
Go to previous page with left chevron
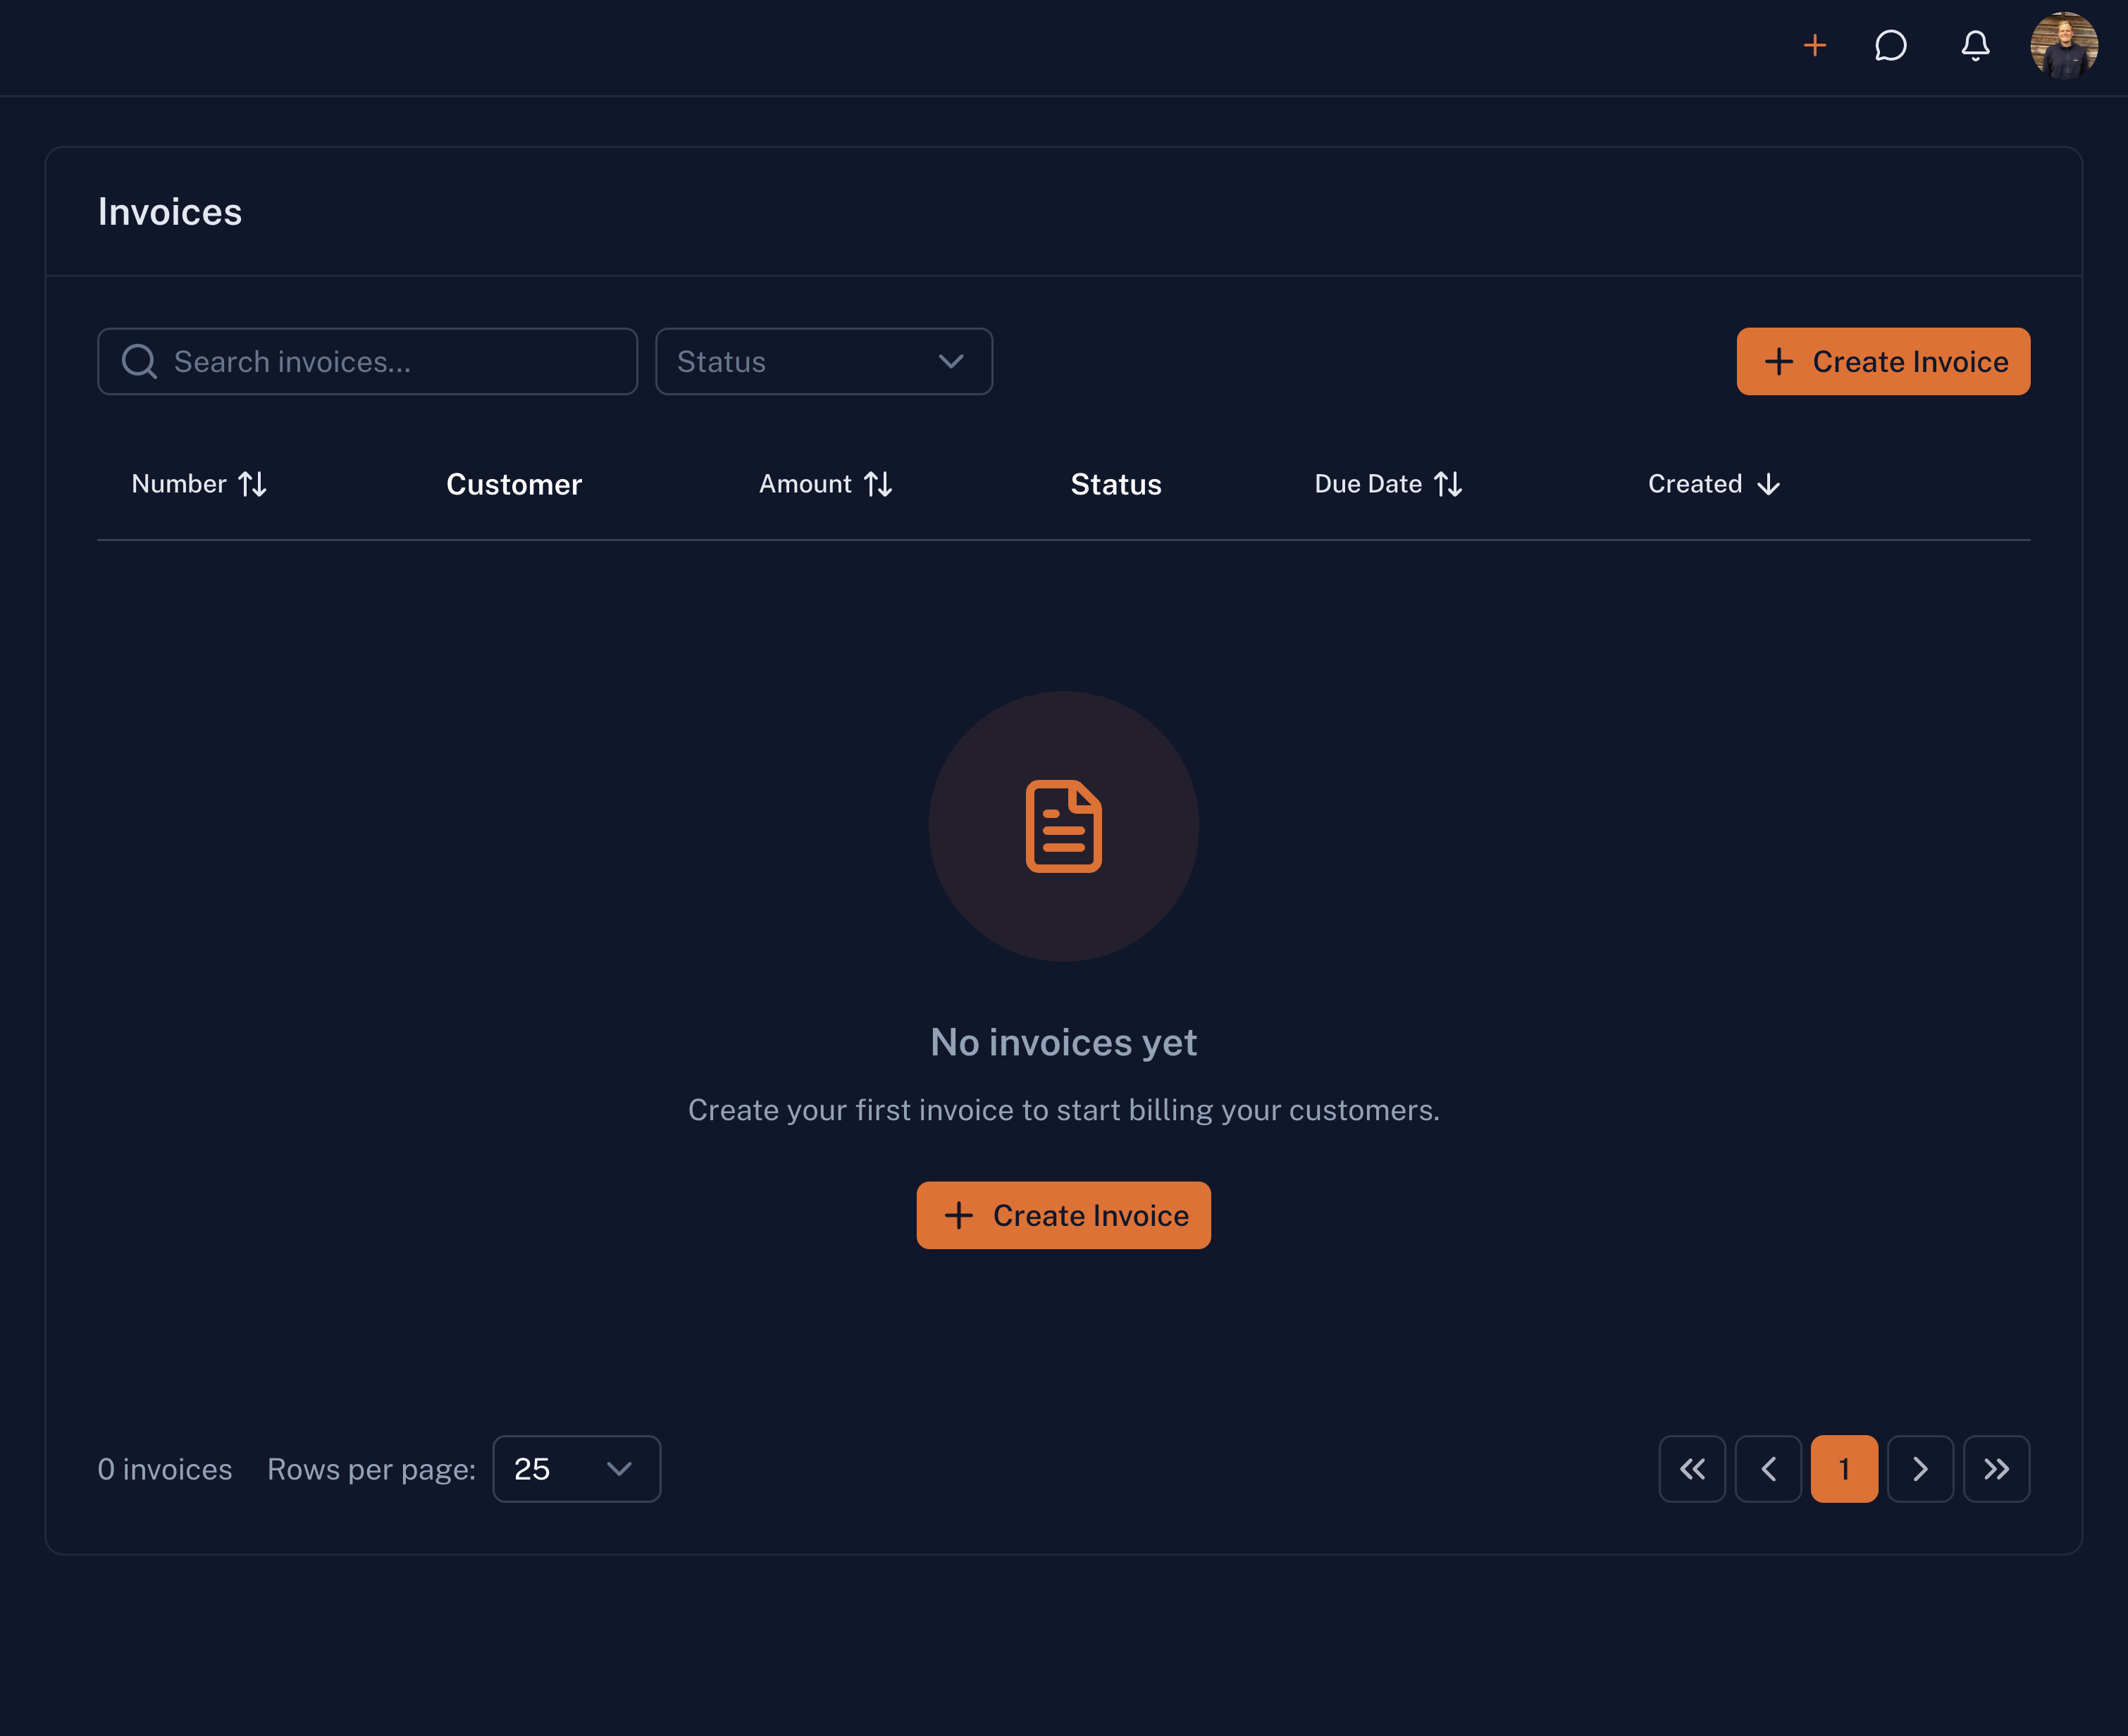click(1768, 1469)
